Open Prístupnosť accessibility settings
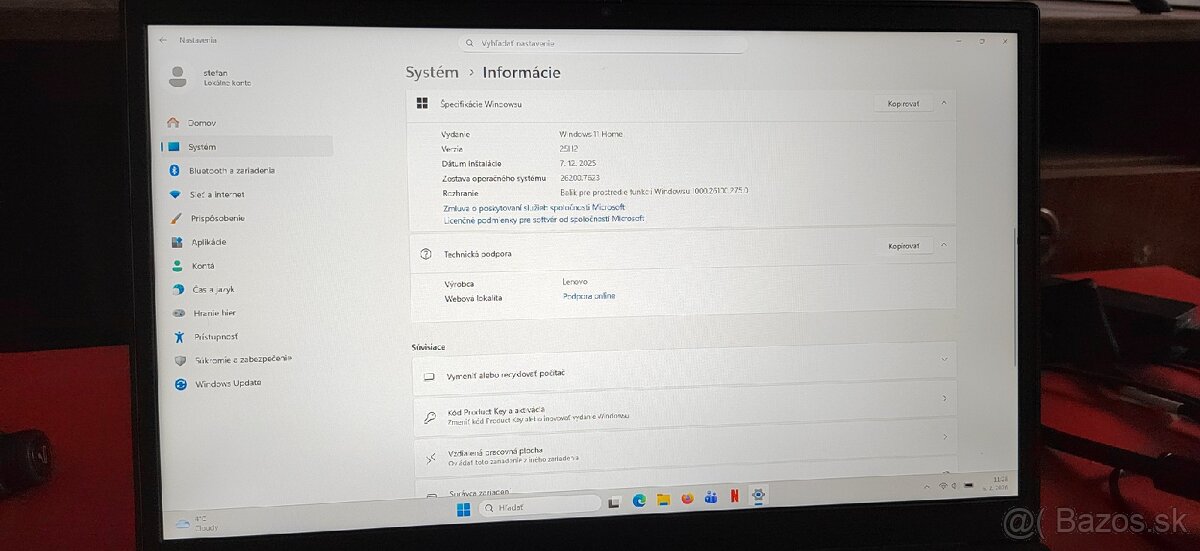 247,337
